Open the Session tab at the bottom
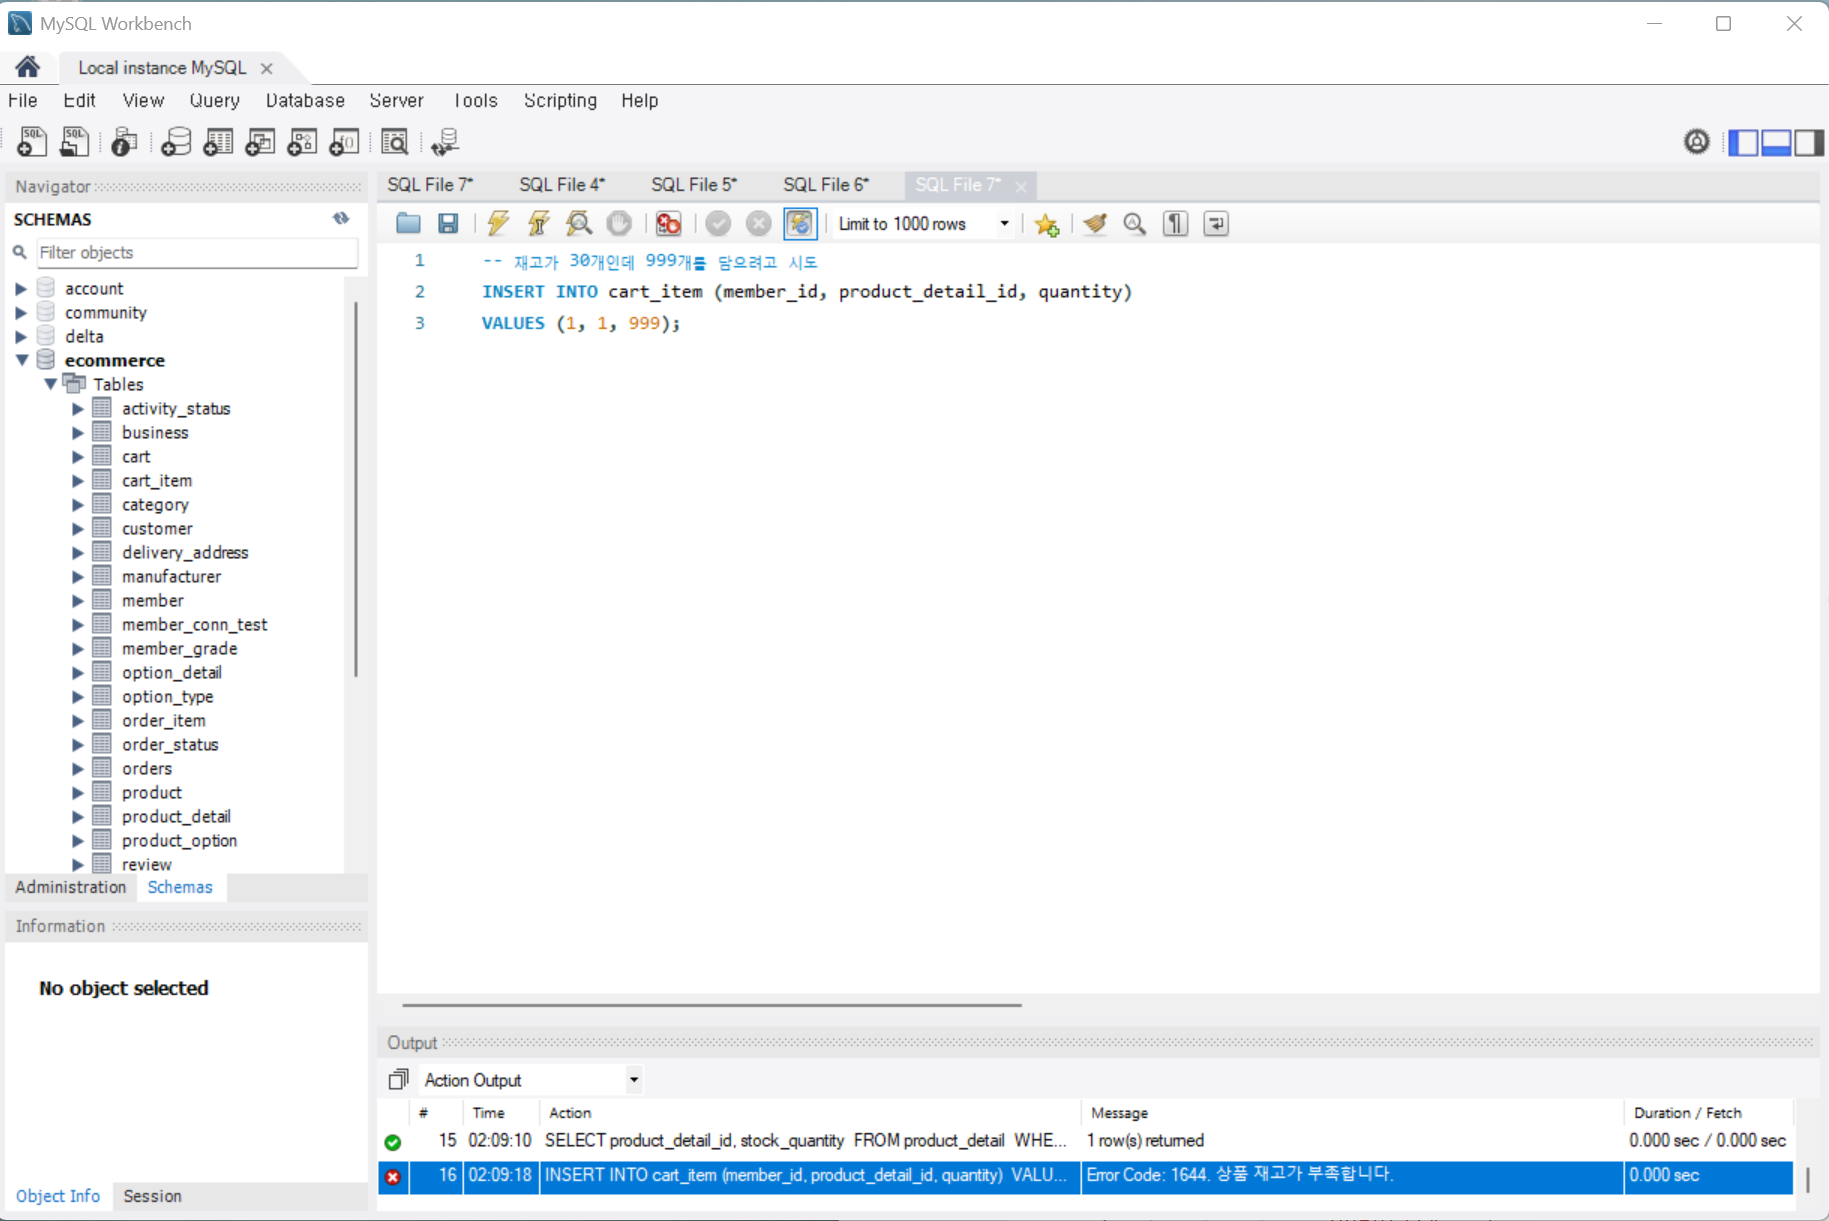 tap(152, 1196)
